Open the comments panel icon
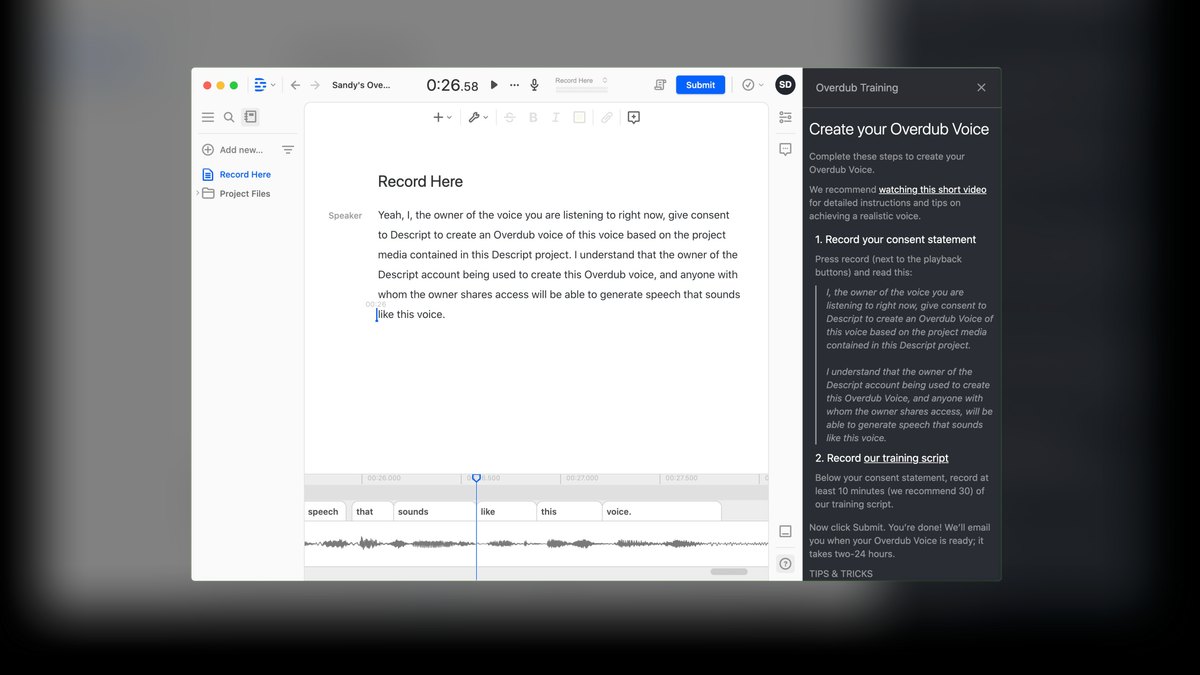1200x675 pixels. point(785,149)
